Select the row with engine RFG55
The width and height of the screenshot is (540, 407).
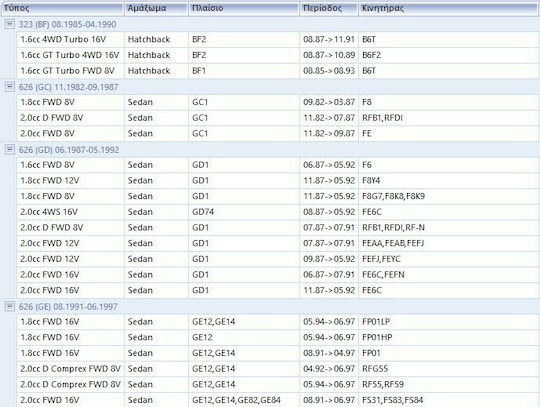click(x=278, y=368)
